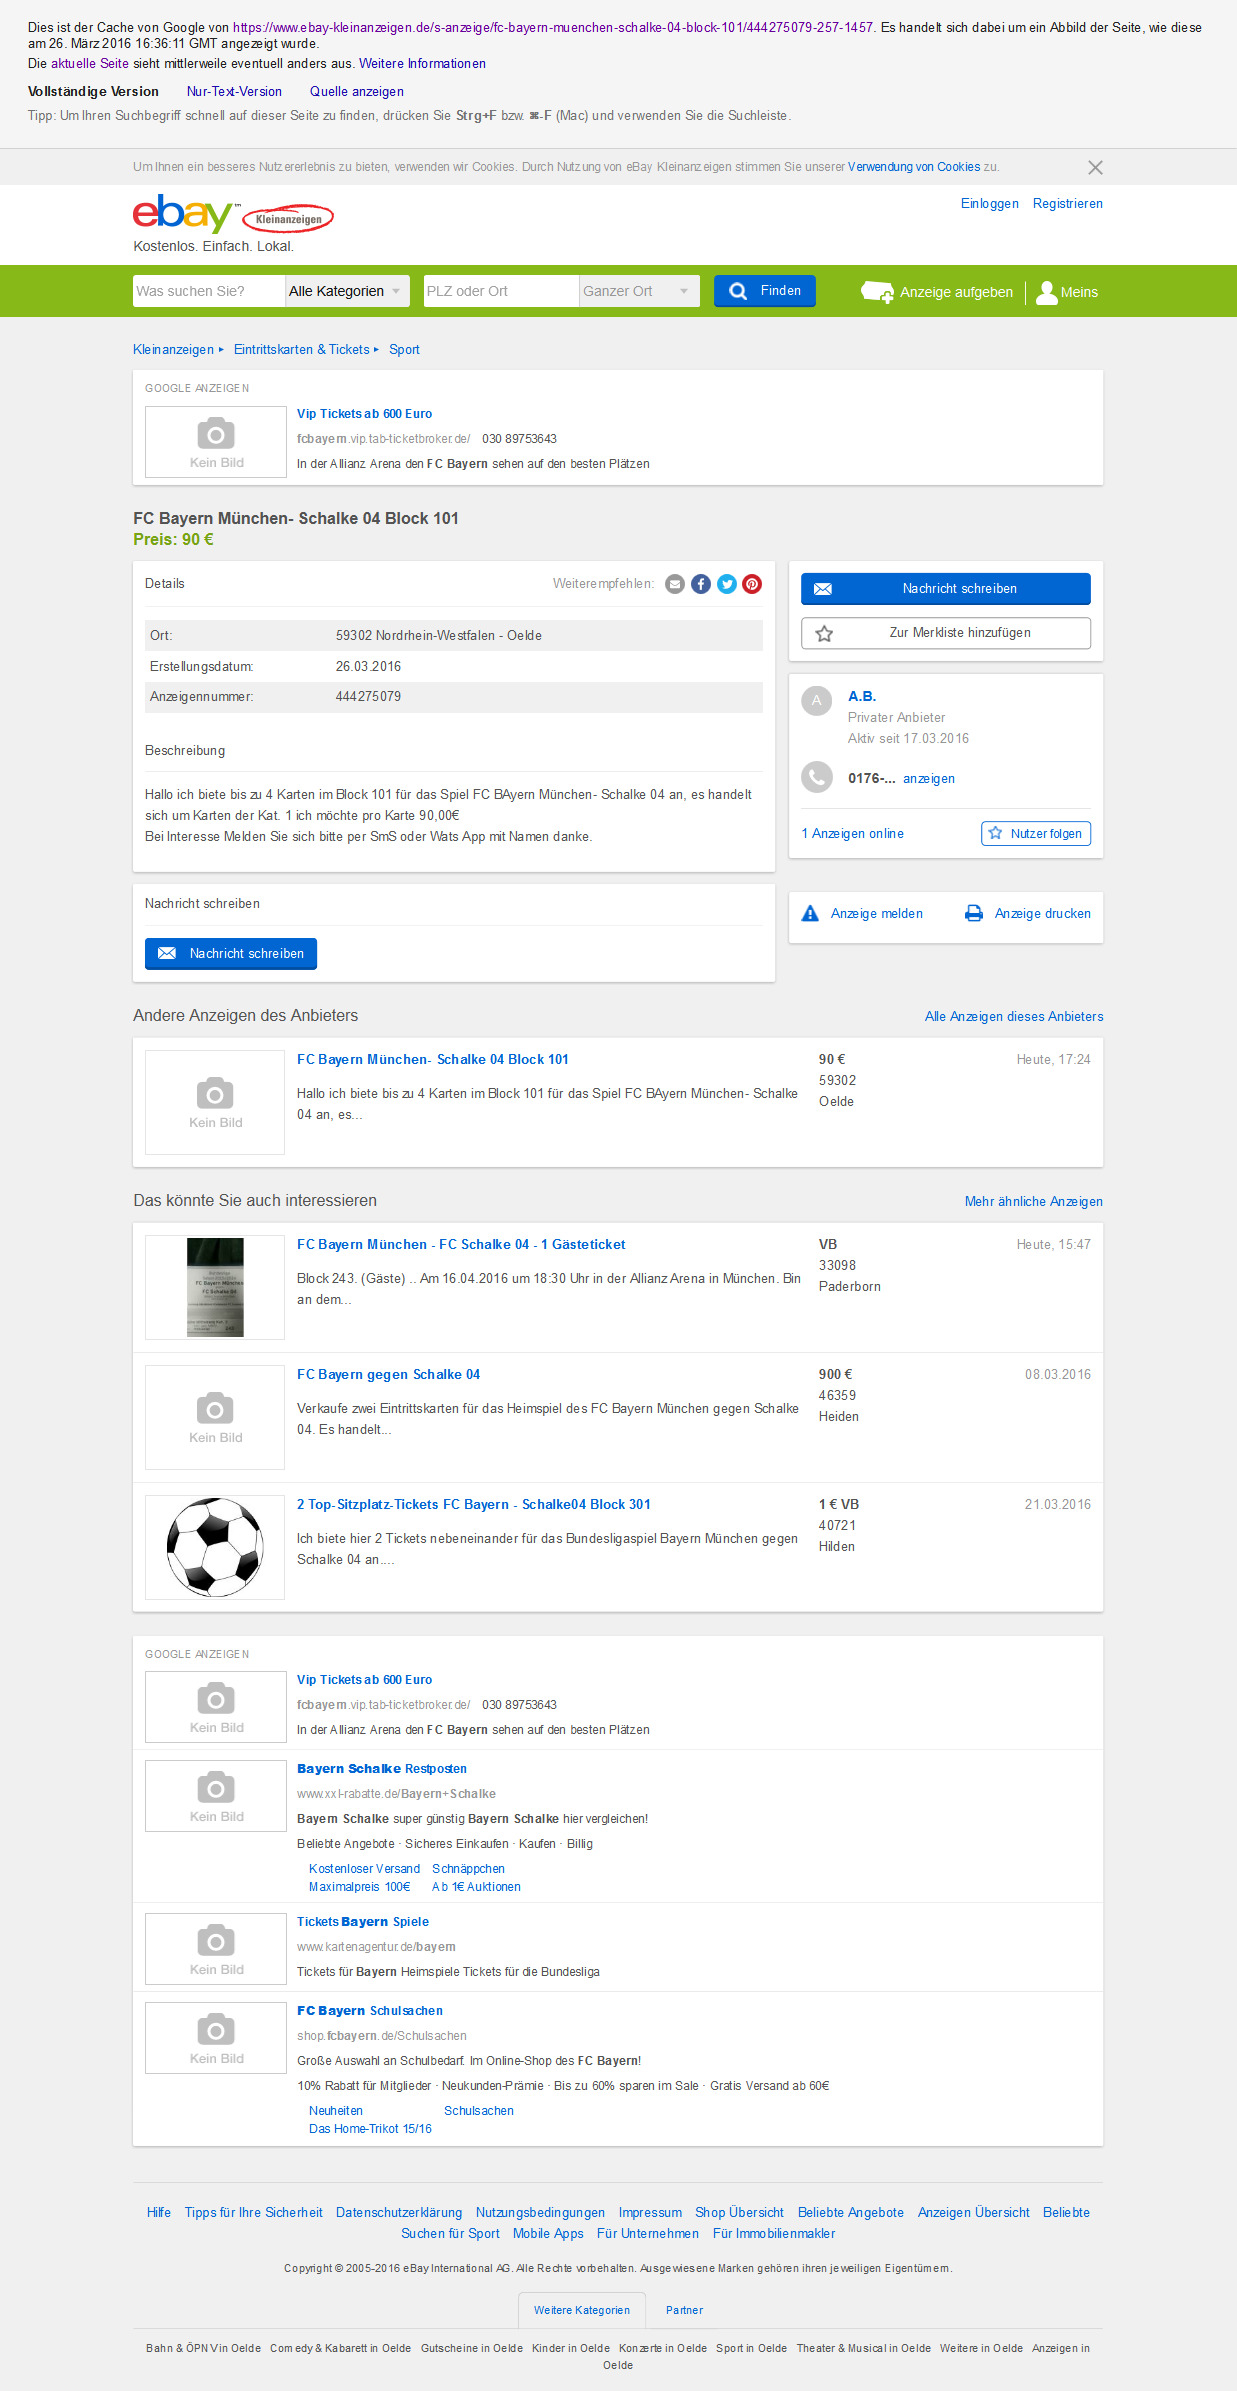The image size is (1237, 2391).
Task: Click the soccer ball listing thumbnail
Action: (215, 1547)
